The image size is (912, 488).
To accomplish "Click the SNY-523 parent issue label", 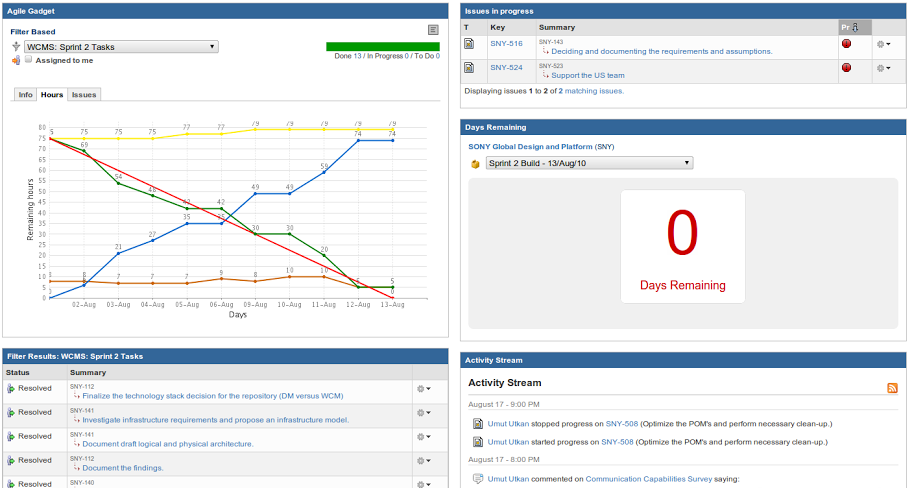I will (x=550, y=66).
